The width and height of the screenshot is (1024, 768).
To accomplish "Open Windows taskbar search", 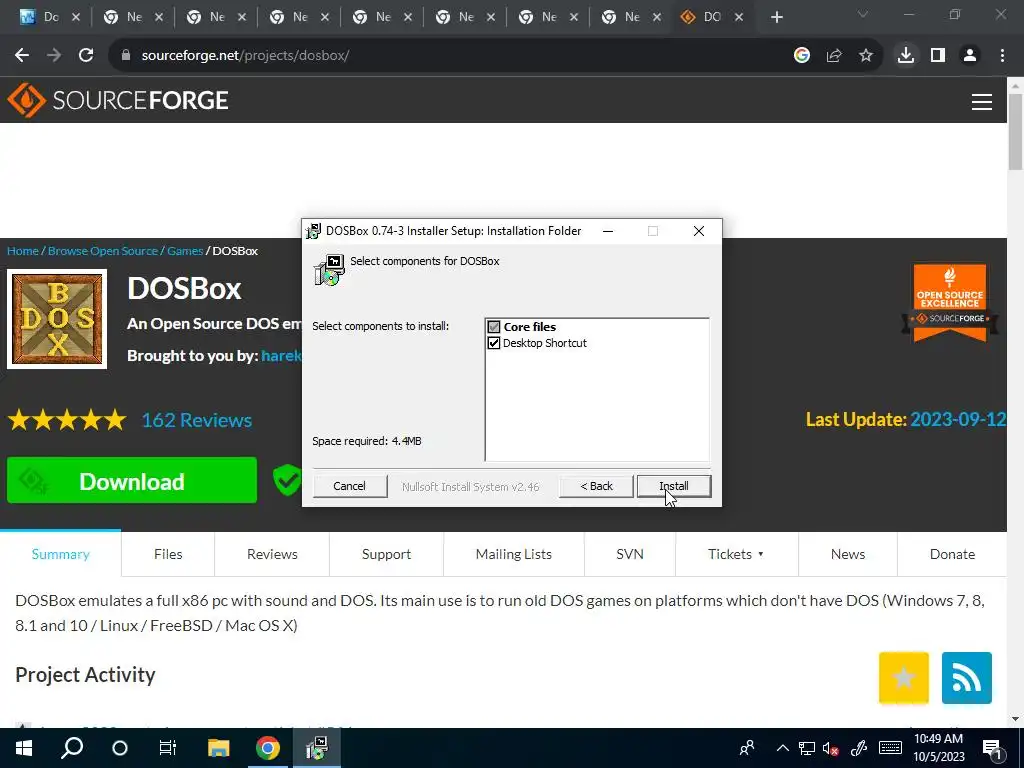I will [72, 748].
